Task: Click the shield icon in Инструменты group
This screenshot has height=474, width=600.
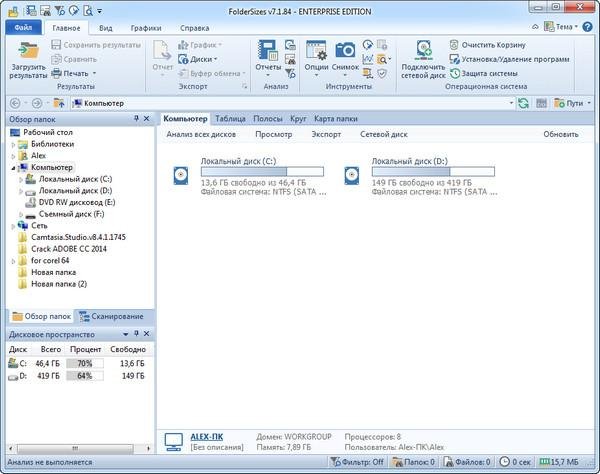Action: tap(382, 73)
